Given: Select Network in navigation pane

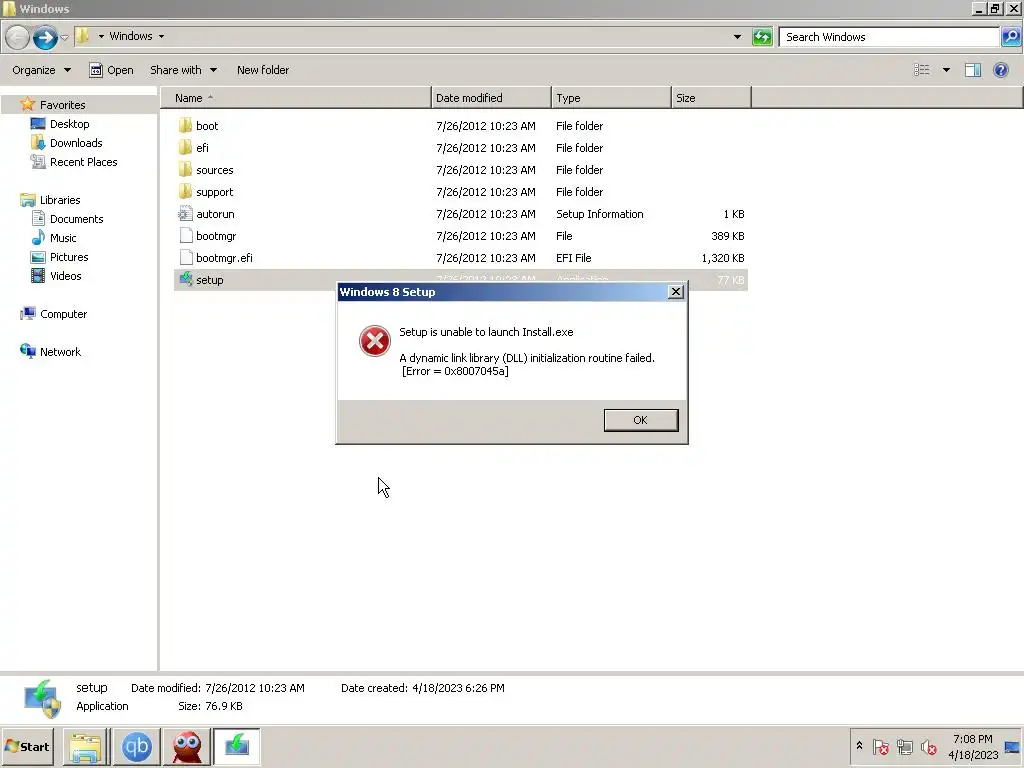Looking at the screenshot, I should tap(60, 352).
